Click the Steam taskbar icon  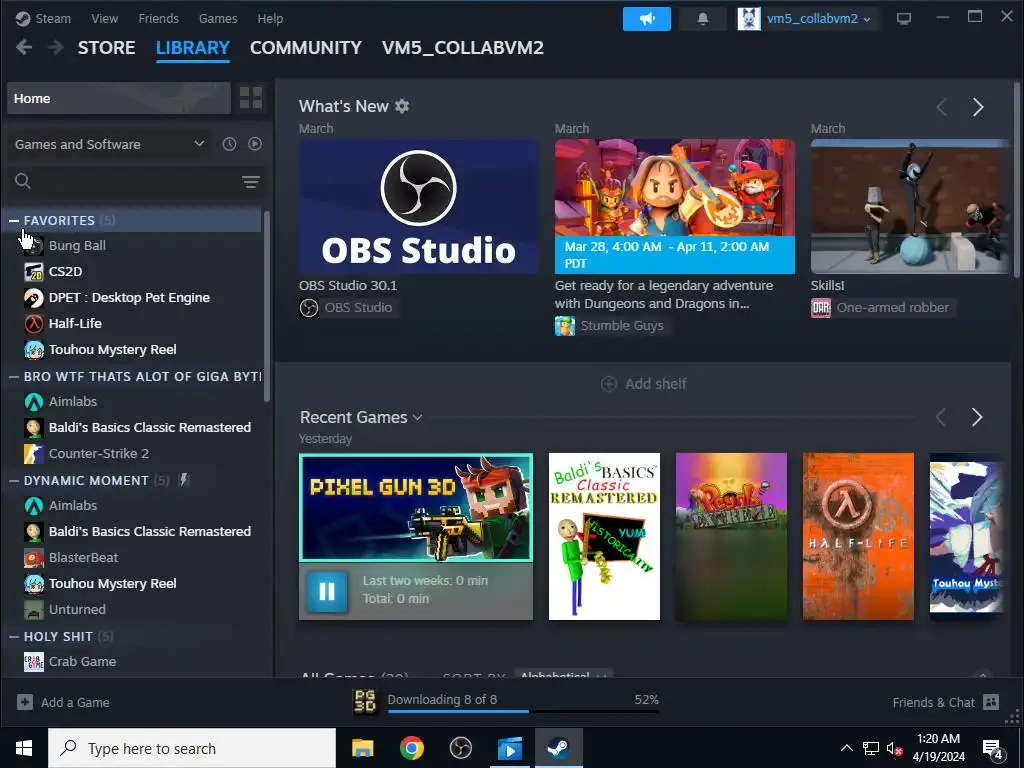[x=558, y=748]
